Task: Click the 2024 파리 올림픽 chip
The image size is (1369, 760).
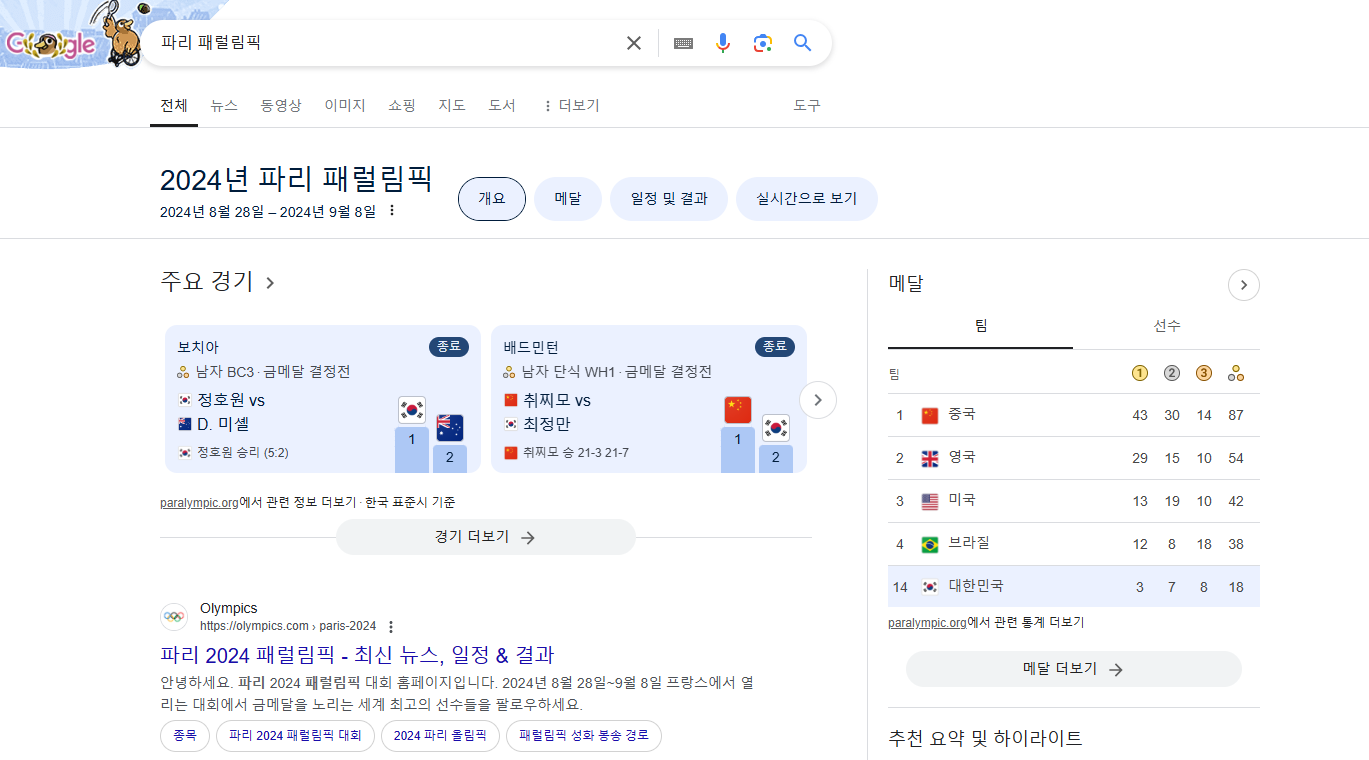Action: tap(440, 736)
